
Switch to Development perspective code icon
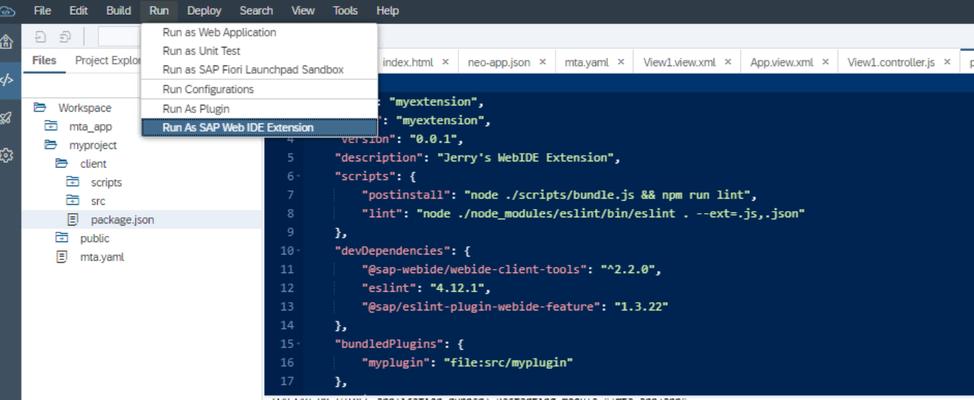tap(6, 80)
